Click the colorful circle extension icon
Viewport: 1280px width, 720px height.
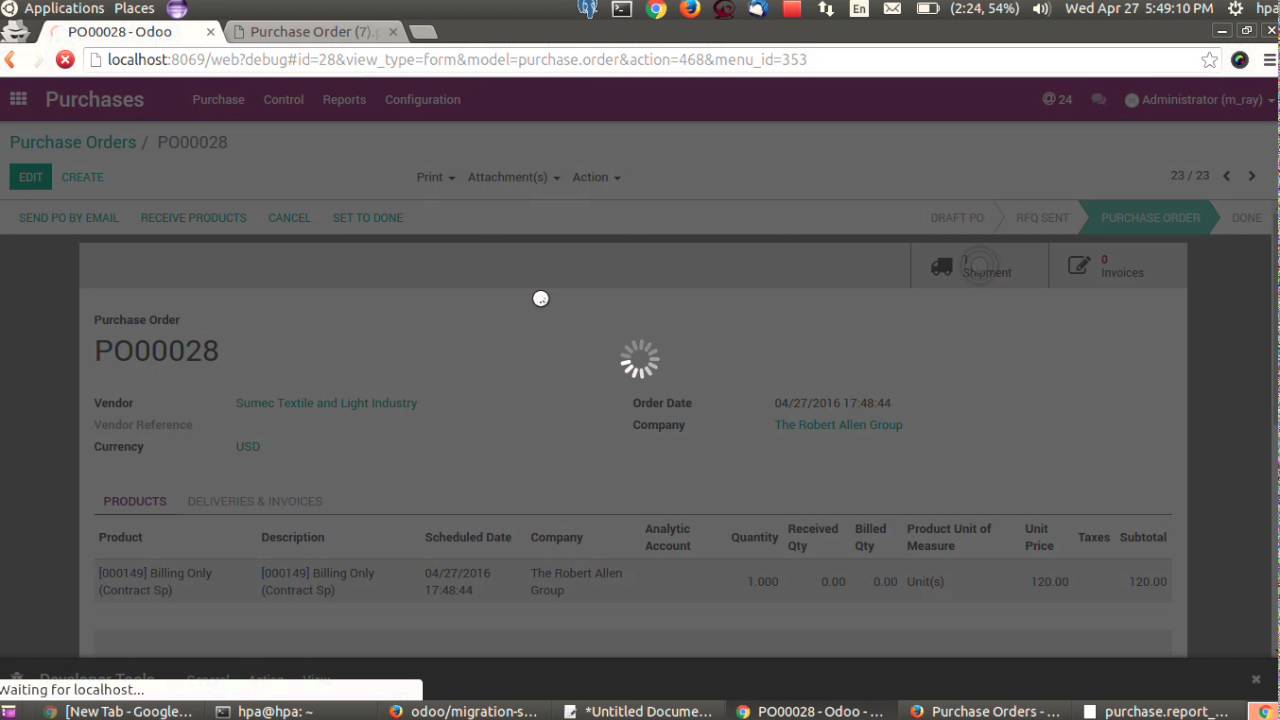1240,60
